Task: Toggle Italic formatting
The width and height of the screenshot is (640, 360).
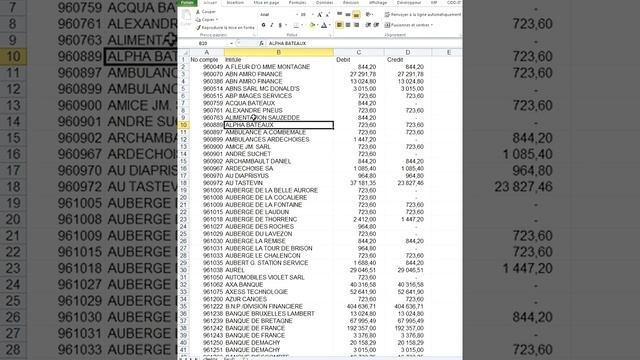Action: point(271,25)
